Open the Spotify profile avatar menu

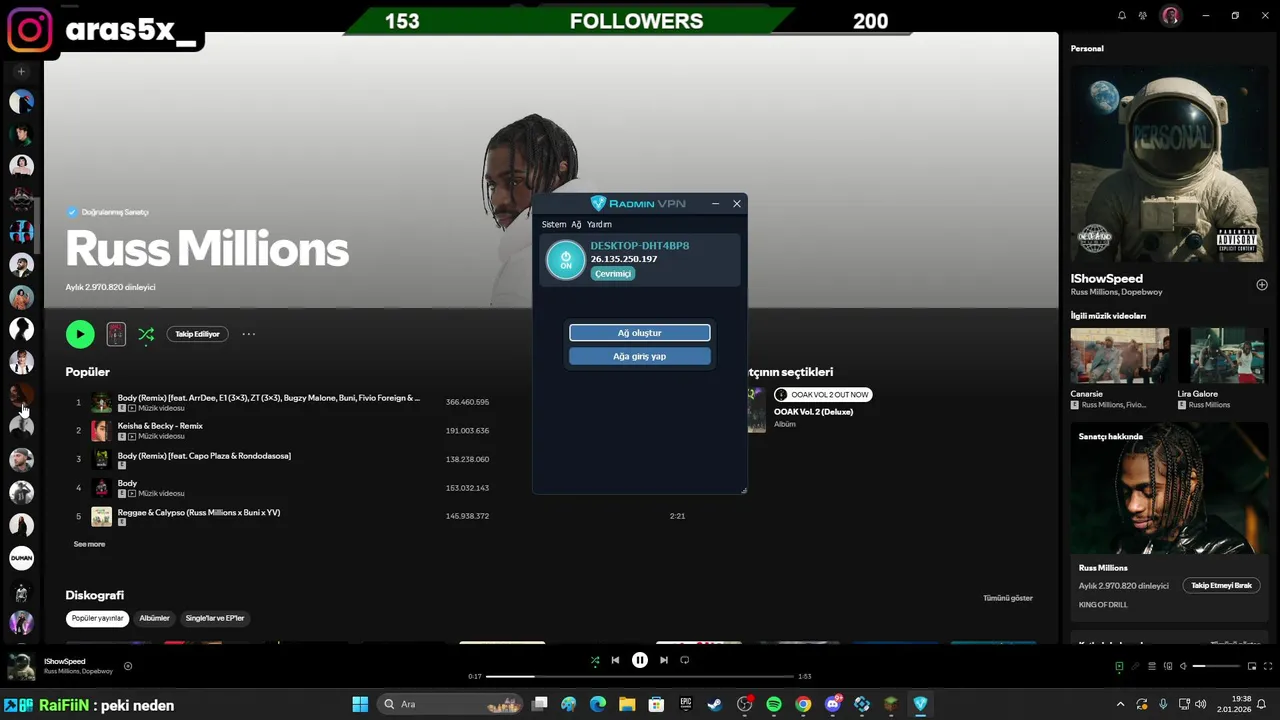pos(1170,16)
